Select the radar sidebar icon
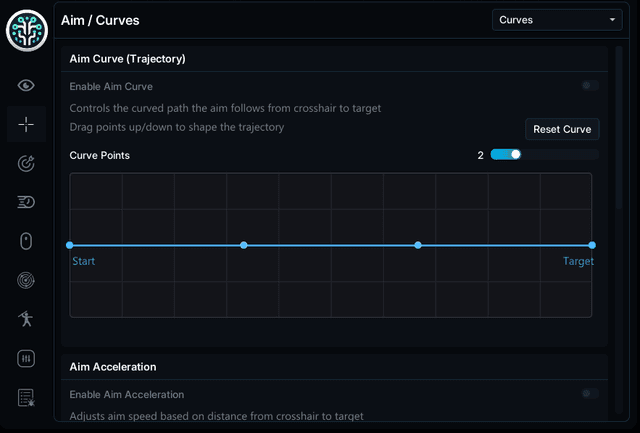Image resolution: width=640 pixels, height=433 pixels. click(26, 280)
